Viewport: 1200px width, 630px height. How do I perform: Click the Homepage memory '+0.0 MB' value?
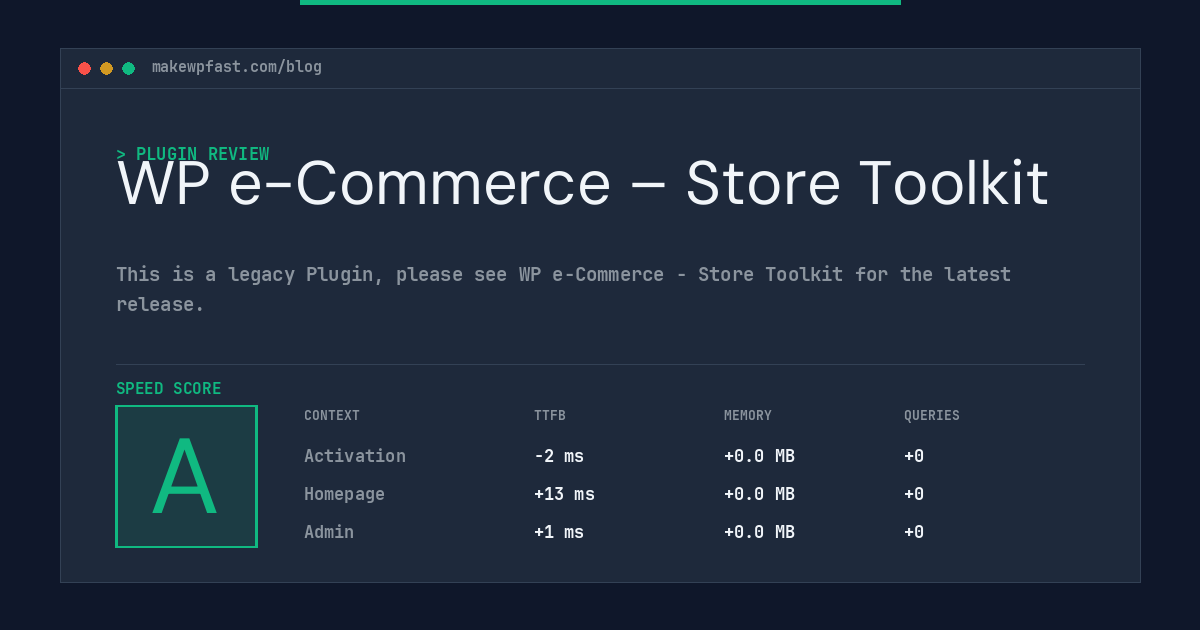point(759,494)
